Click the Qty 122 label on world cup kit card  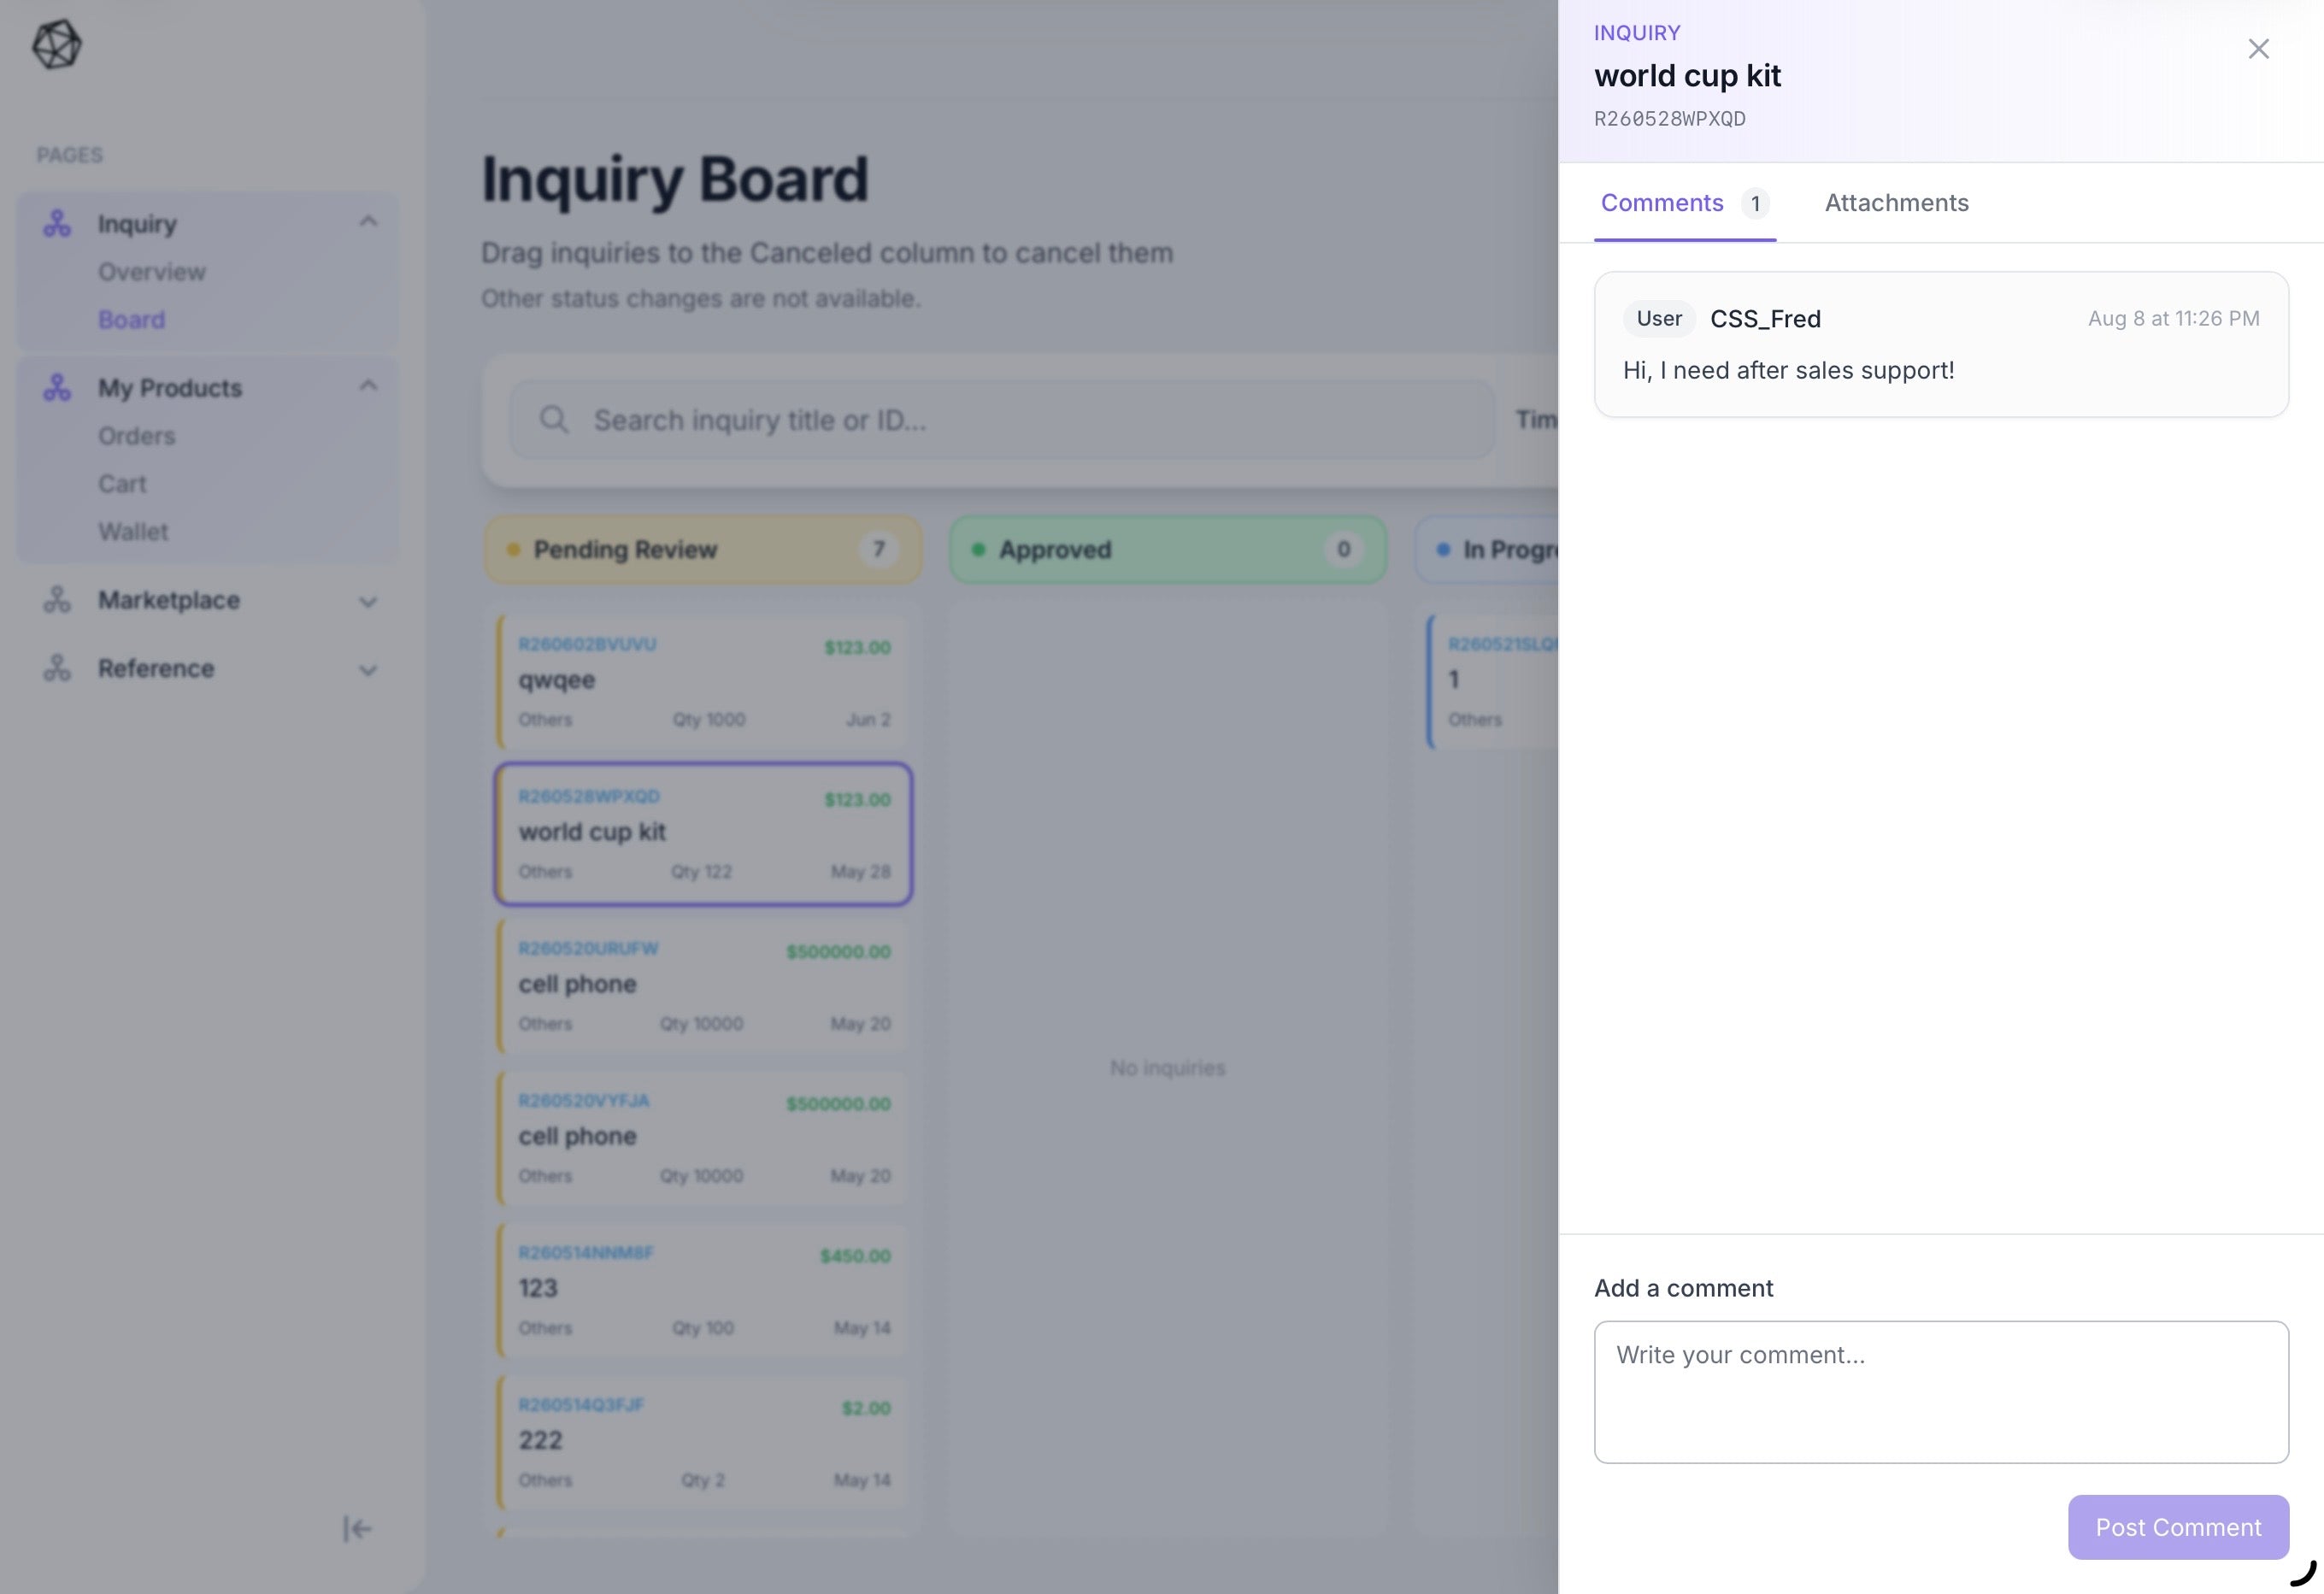[701, 871]
